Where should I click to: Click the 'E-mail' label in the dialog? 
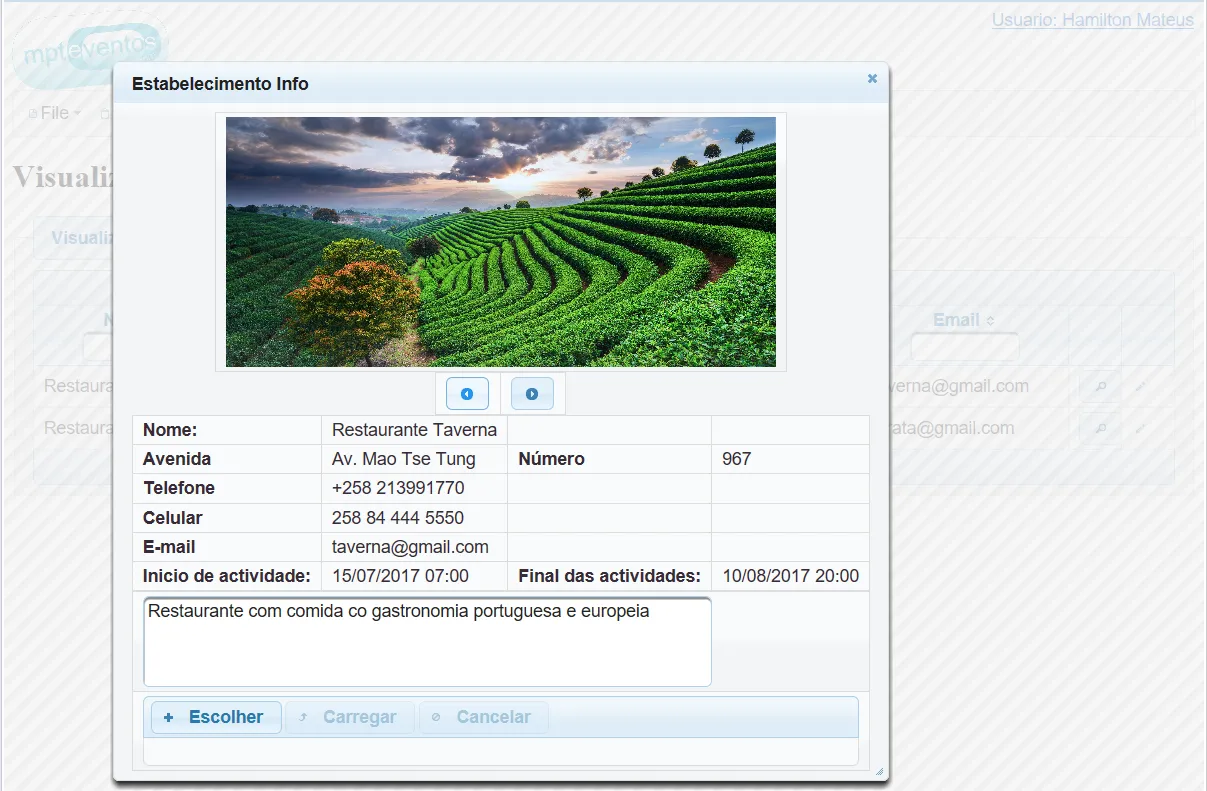tap(169, 547)
